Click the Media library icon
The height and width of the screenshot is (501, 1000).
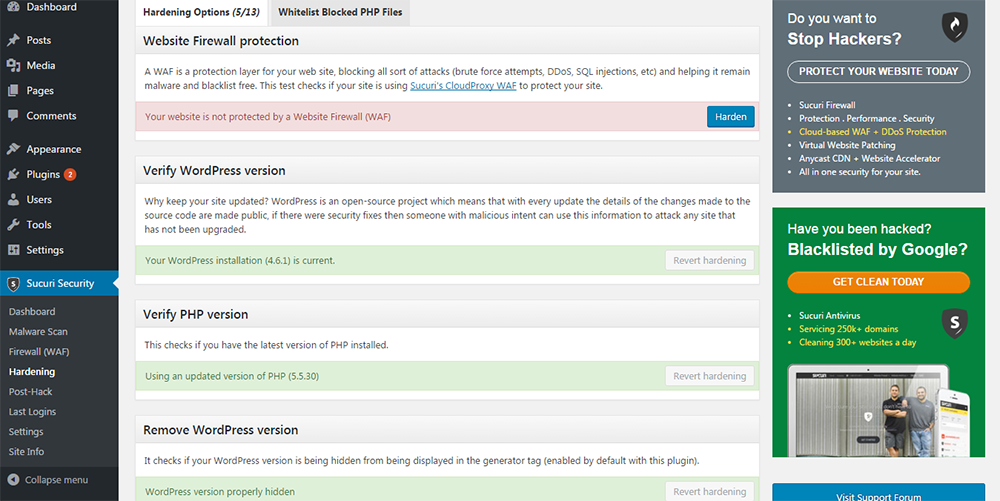tap(13, 65)
